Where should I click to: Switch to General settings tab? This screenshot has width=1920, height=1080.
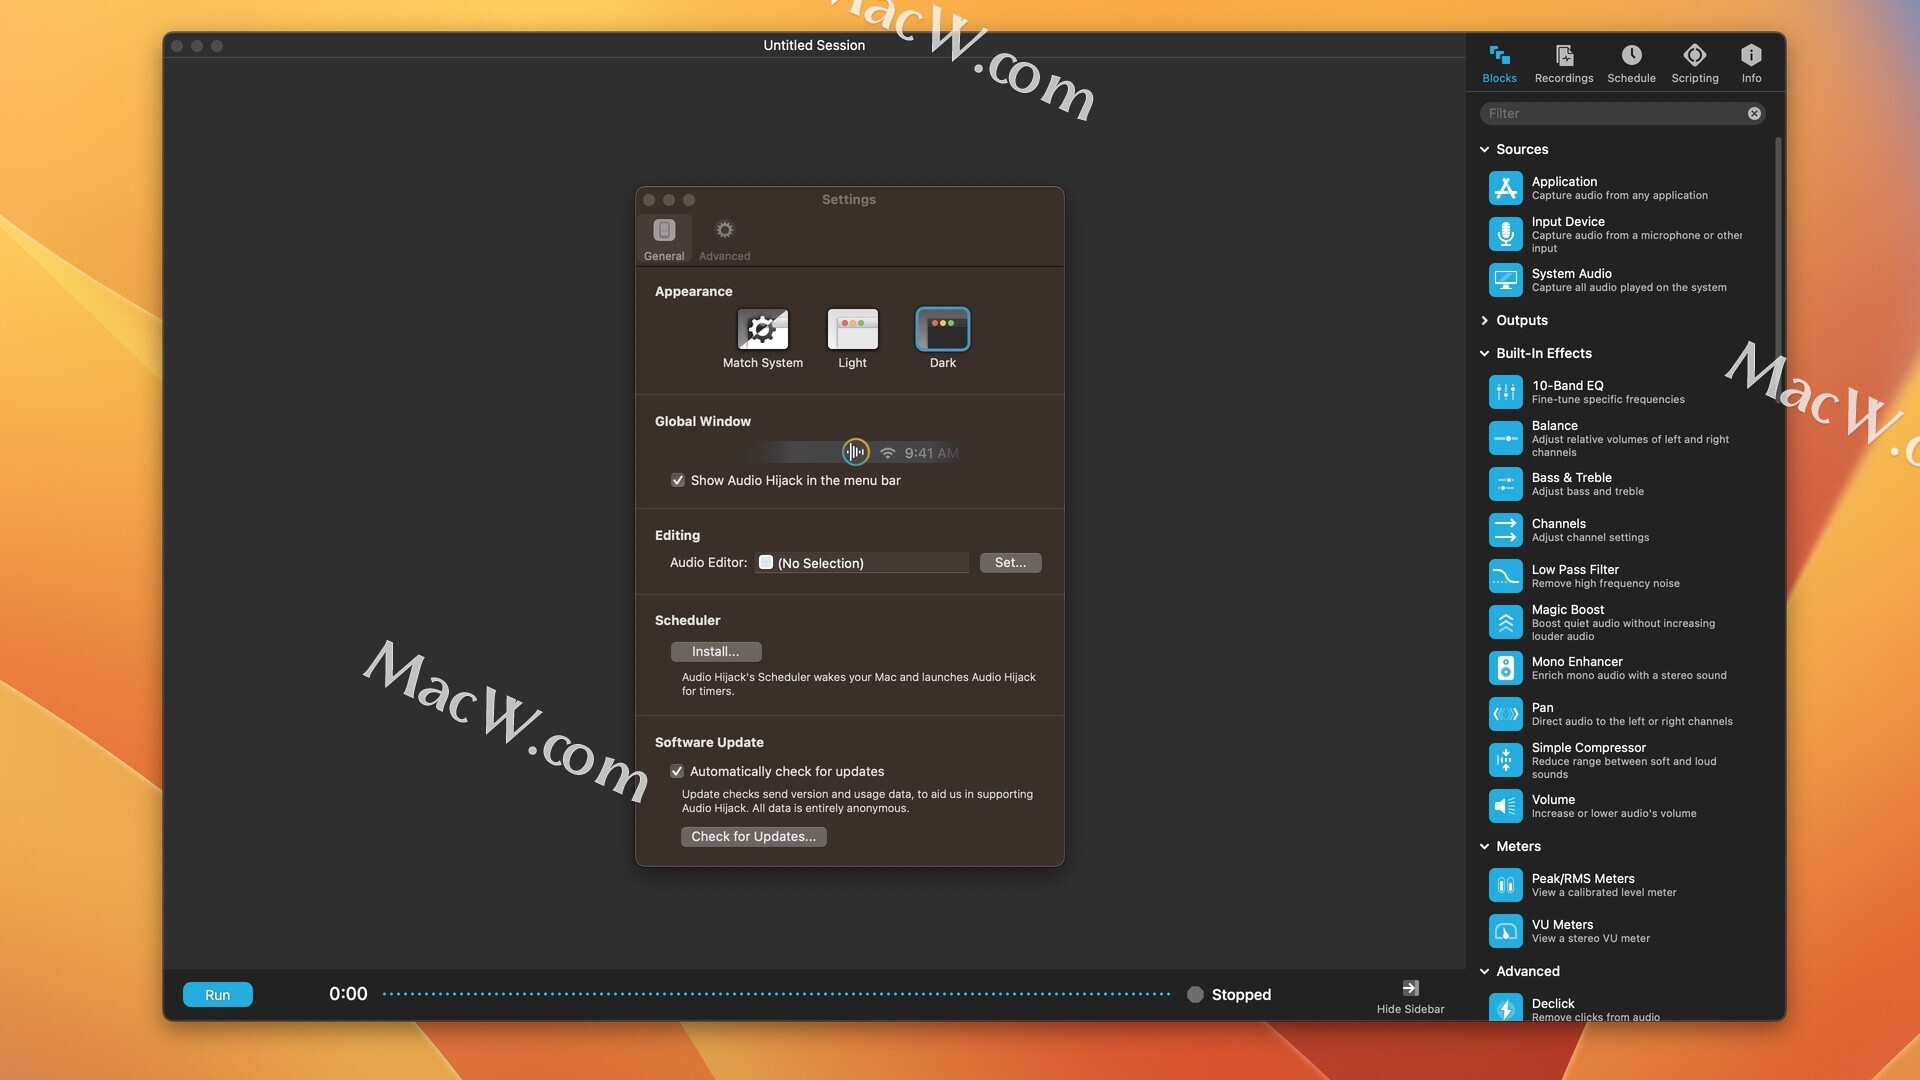tap(664, 240)
